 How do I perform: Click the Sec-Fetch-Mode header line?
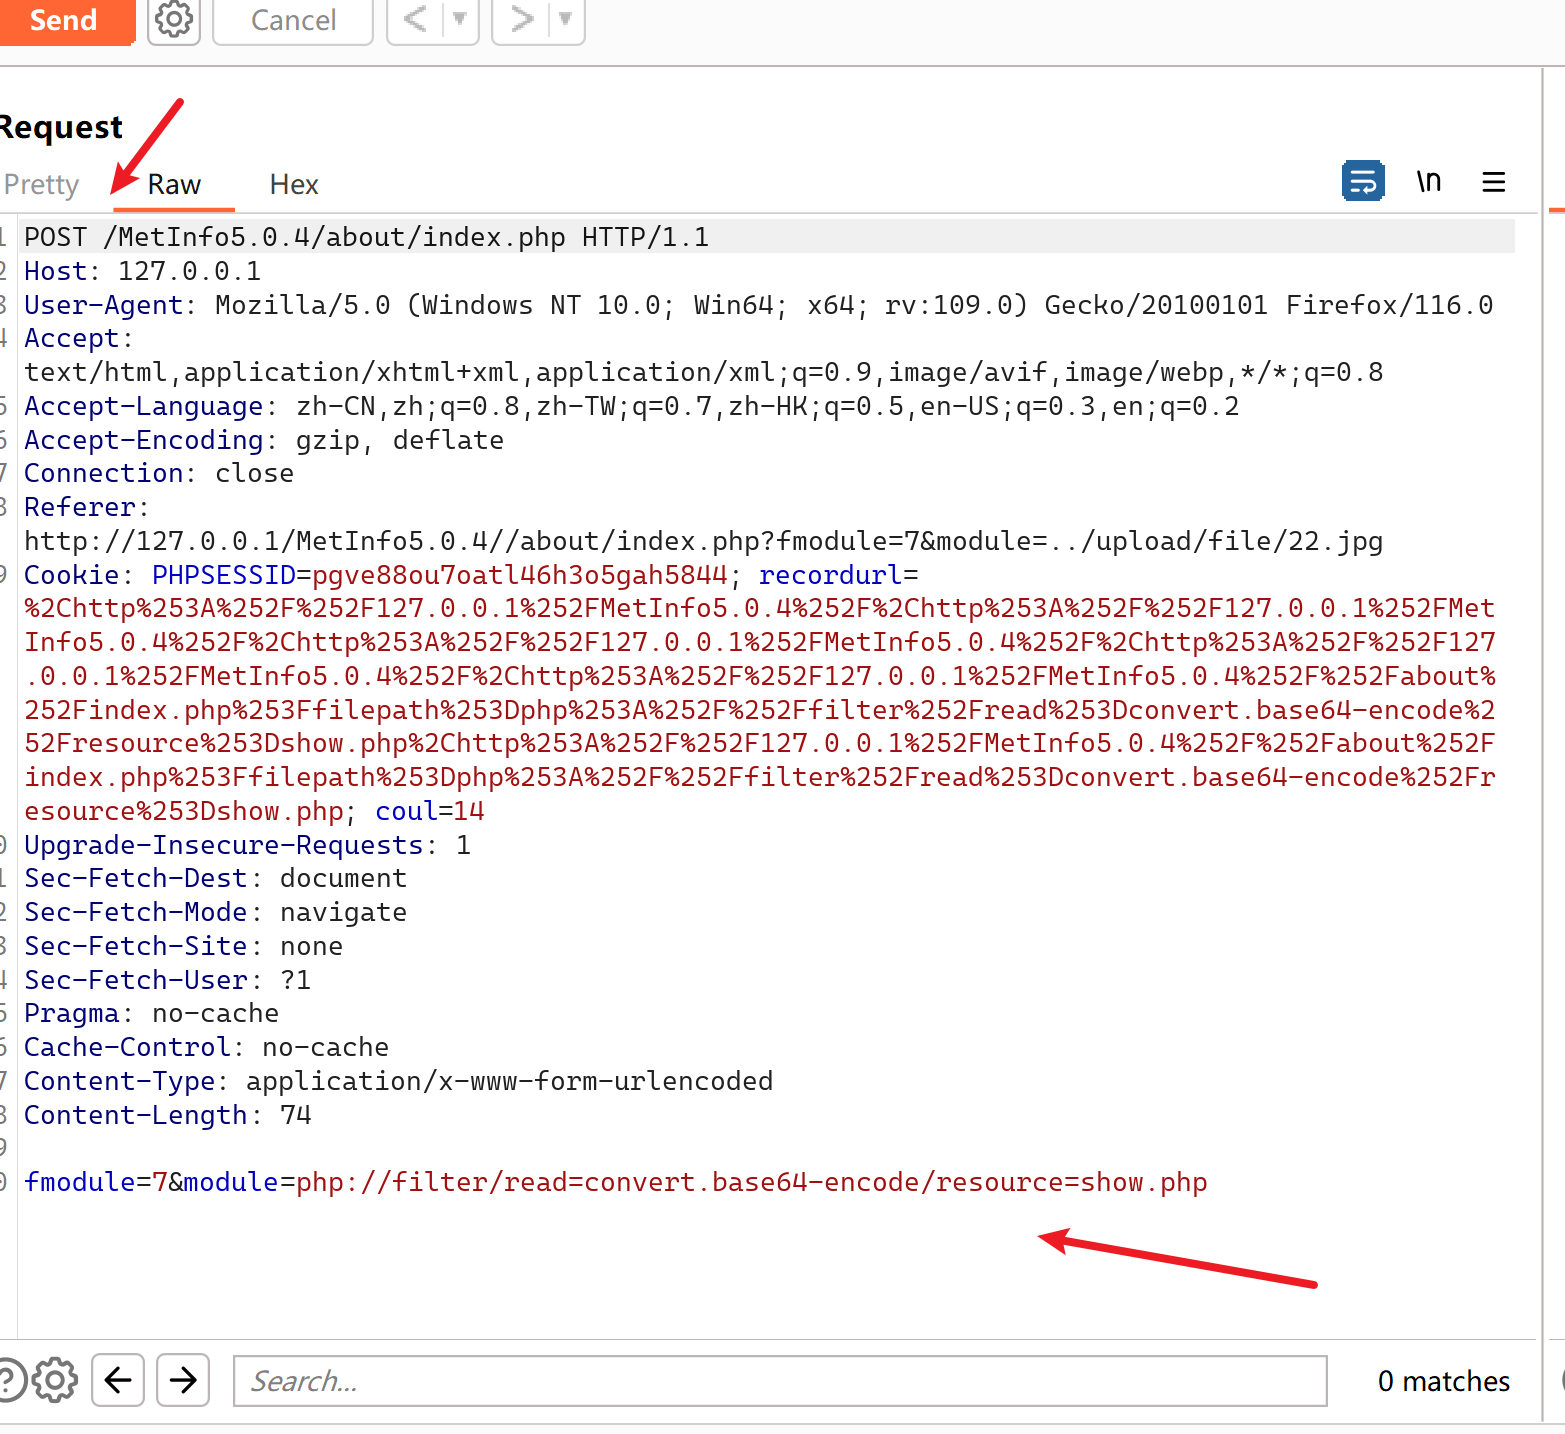[215, 912]
